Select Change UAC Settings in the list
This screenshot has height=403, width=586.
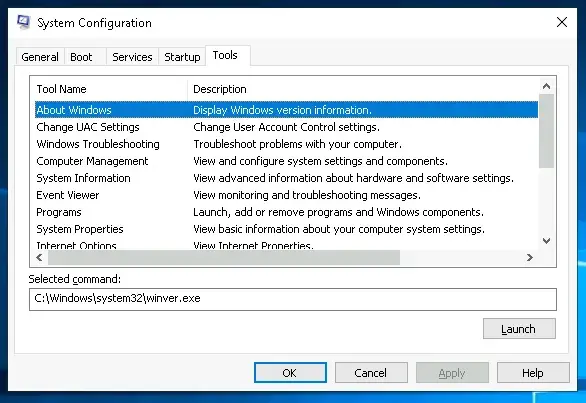(x=286, y=127)
